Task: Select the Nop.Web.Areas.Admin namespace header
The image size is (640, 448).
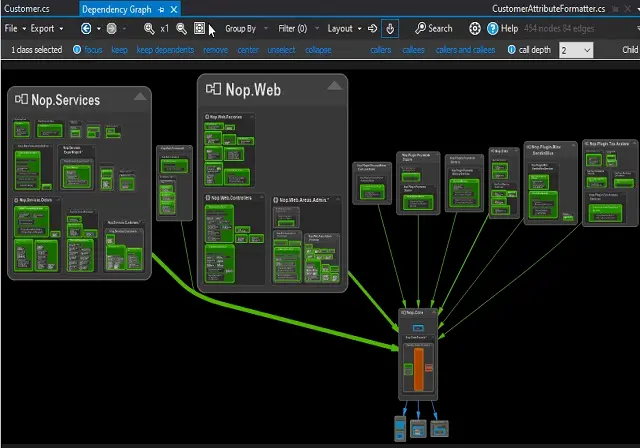Action: coord(302,200)
